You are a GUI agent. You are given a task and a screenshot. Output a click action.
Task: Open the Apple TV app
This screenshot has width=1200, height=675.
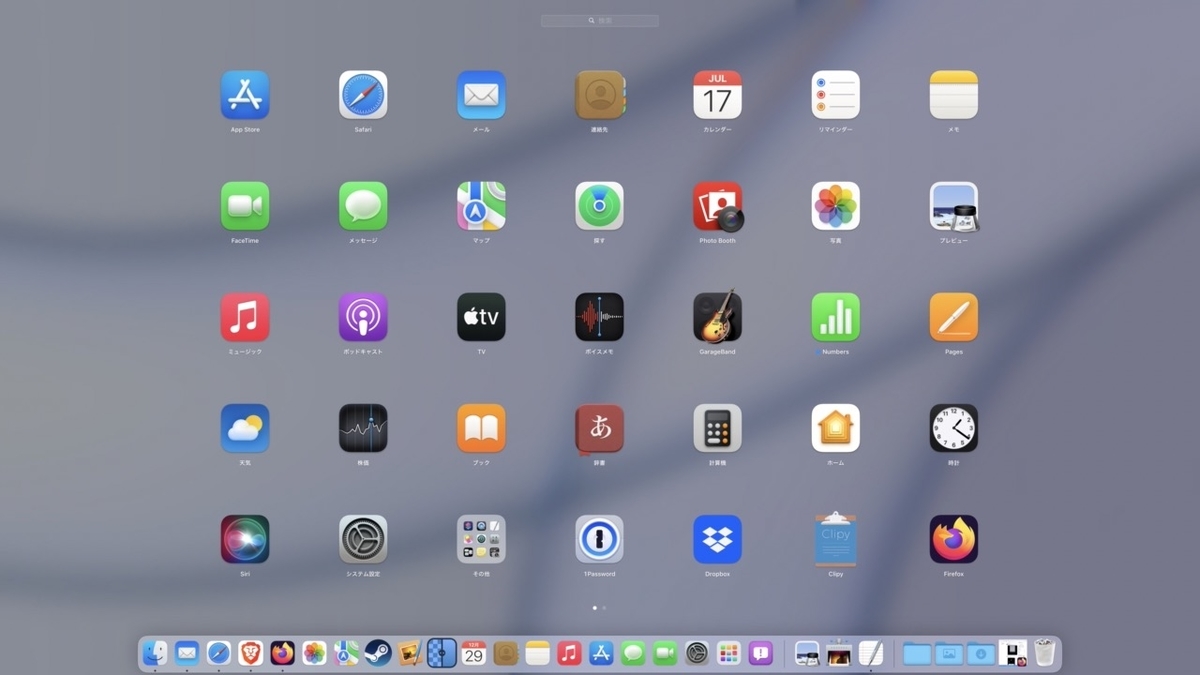click(481, 317)
